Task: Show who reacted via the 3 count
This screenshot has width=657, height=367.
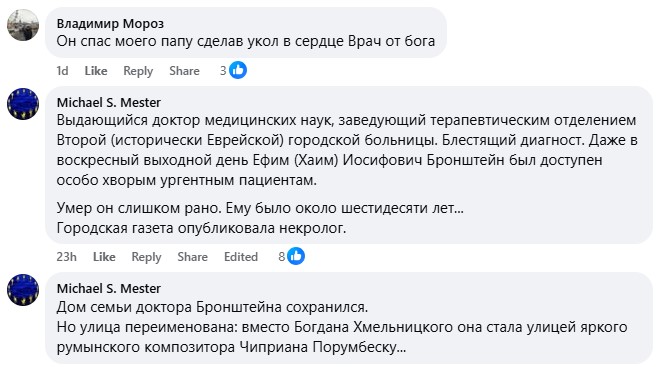Action: [x=223, y=71]
